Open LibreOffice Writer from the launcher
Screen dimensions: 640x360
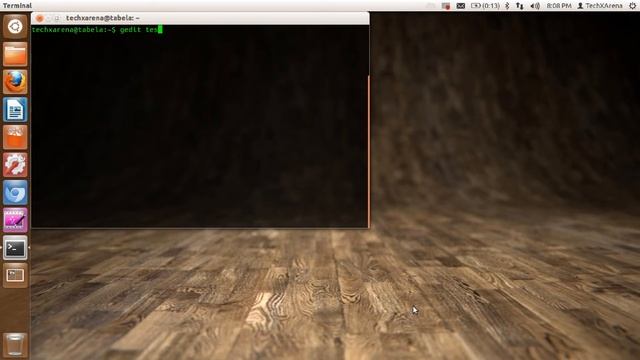(x=15, y=109)
